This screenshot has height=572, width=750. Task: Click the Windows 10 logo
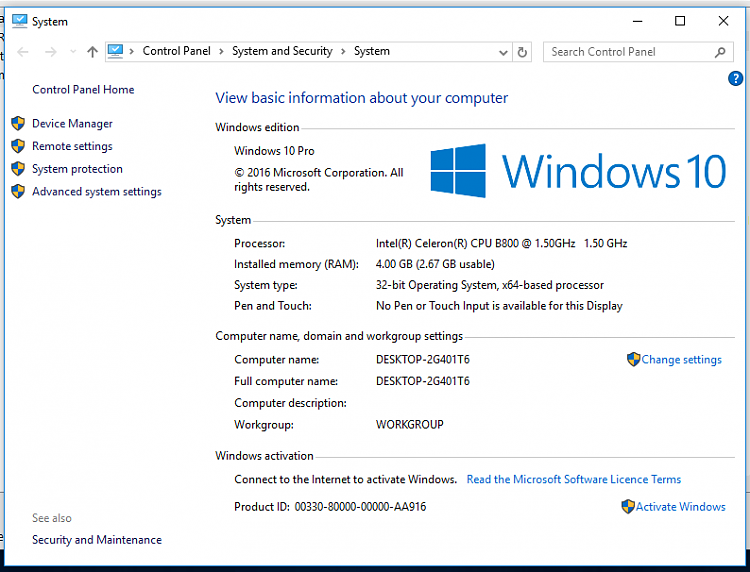(578, 171)
